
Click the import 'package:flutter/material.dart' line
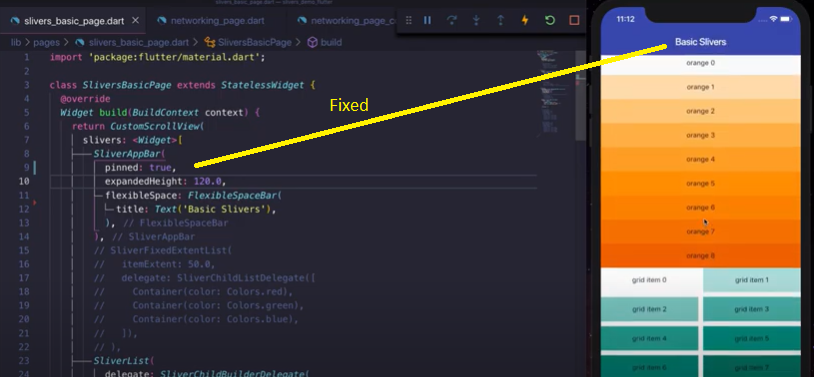157,57
